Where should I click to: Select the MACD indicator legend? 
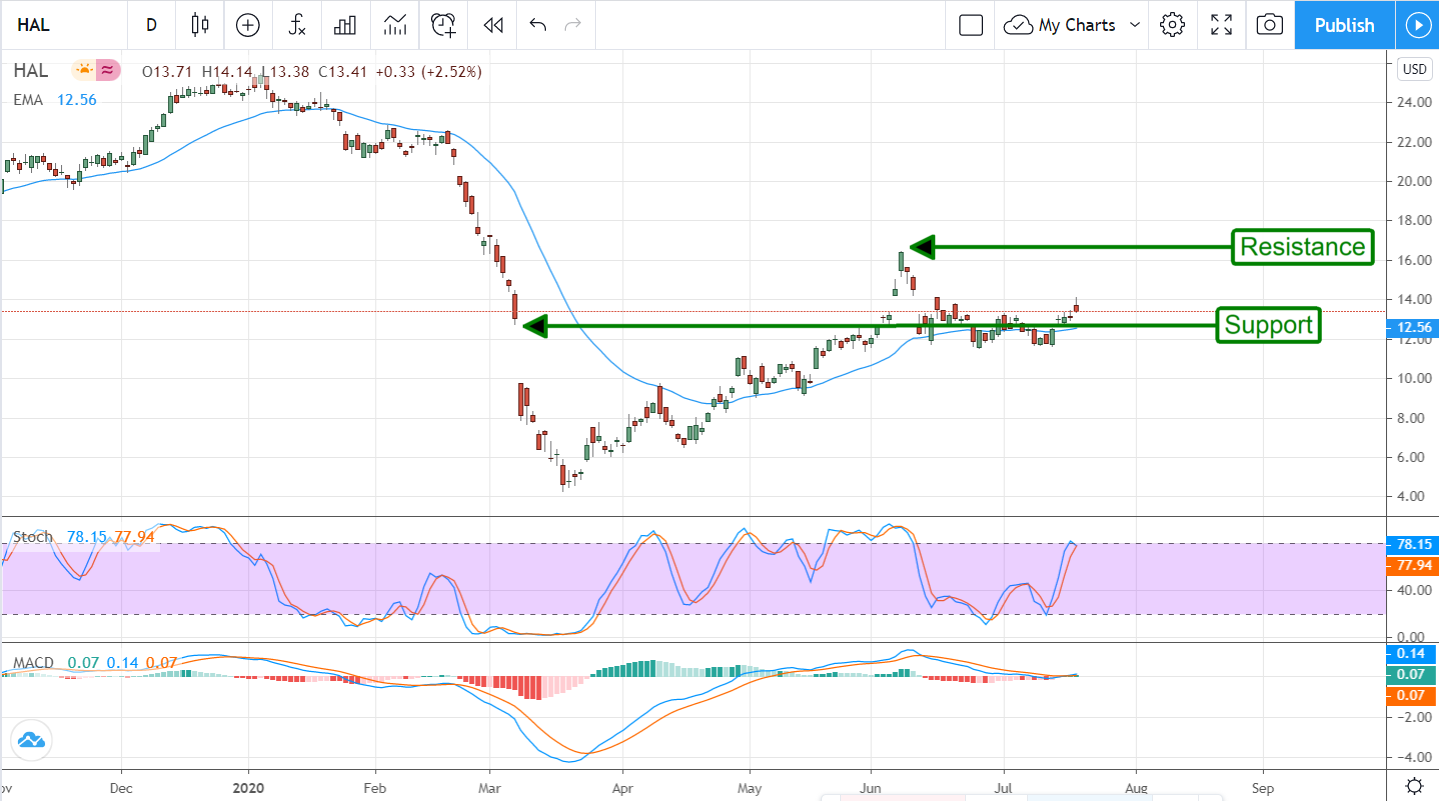click(x=34, y=663)
